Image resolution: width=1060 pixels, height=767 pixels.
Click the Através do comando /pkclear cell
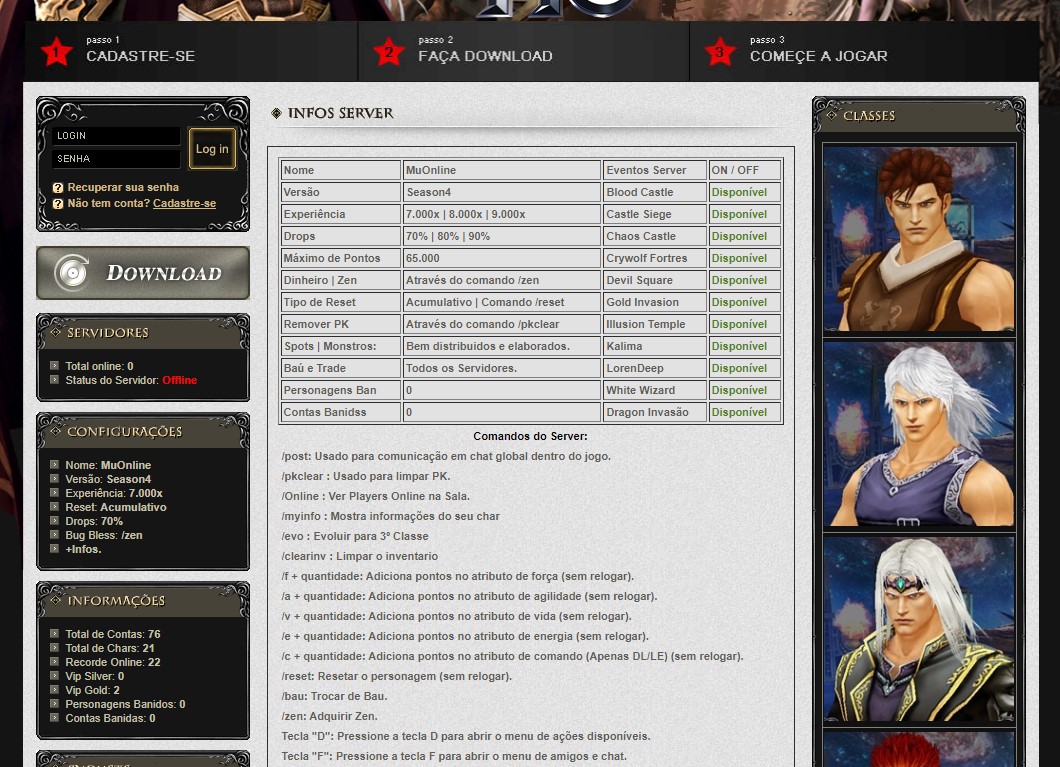point(502,324)
